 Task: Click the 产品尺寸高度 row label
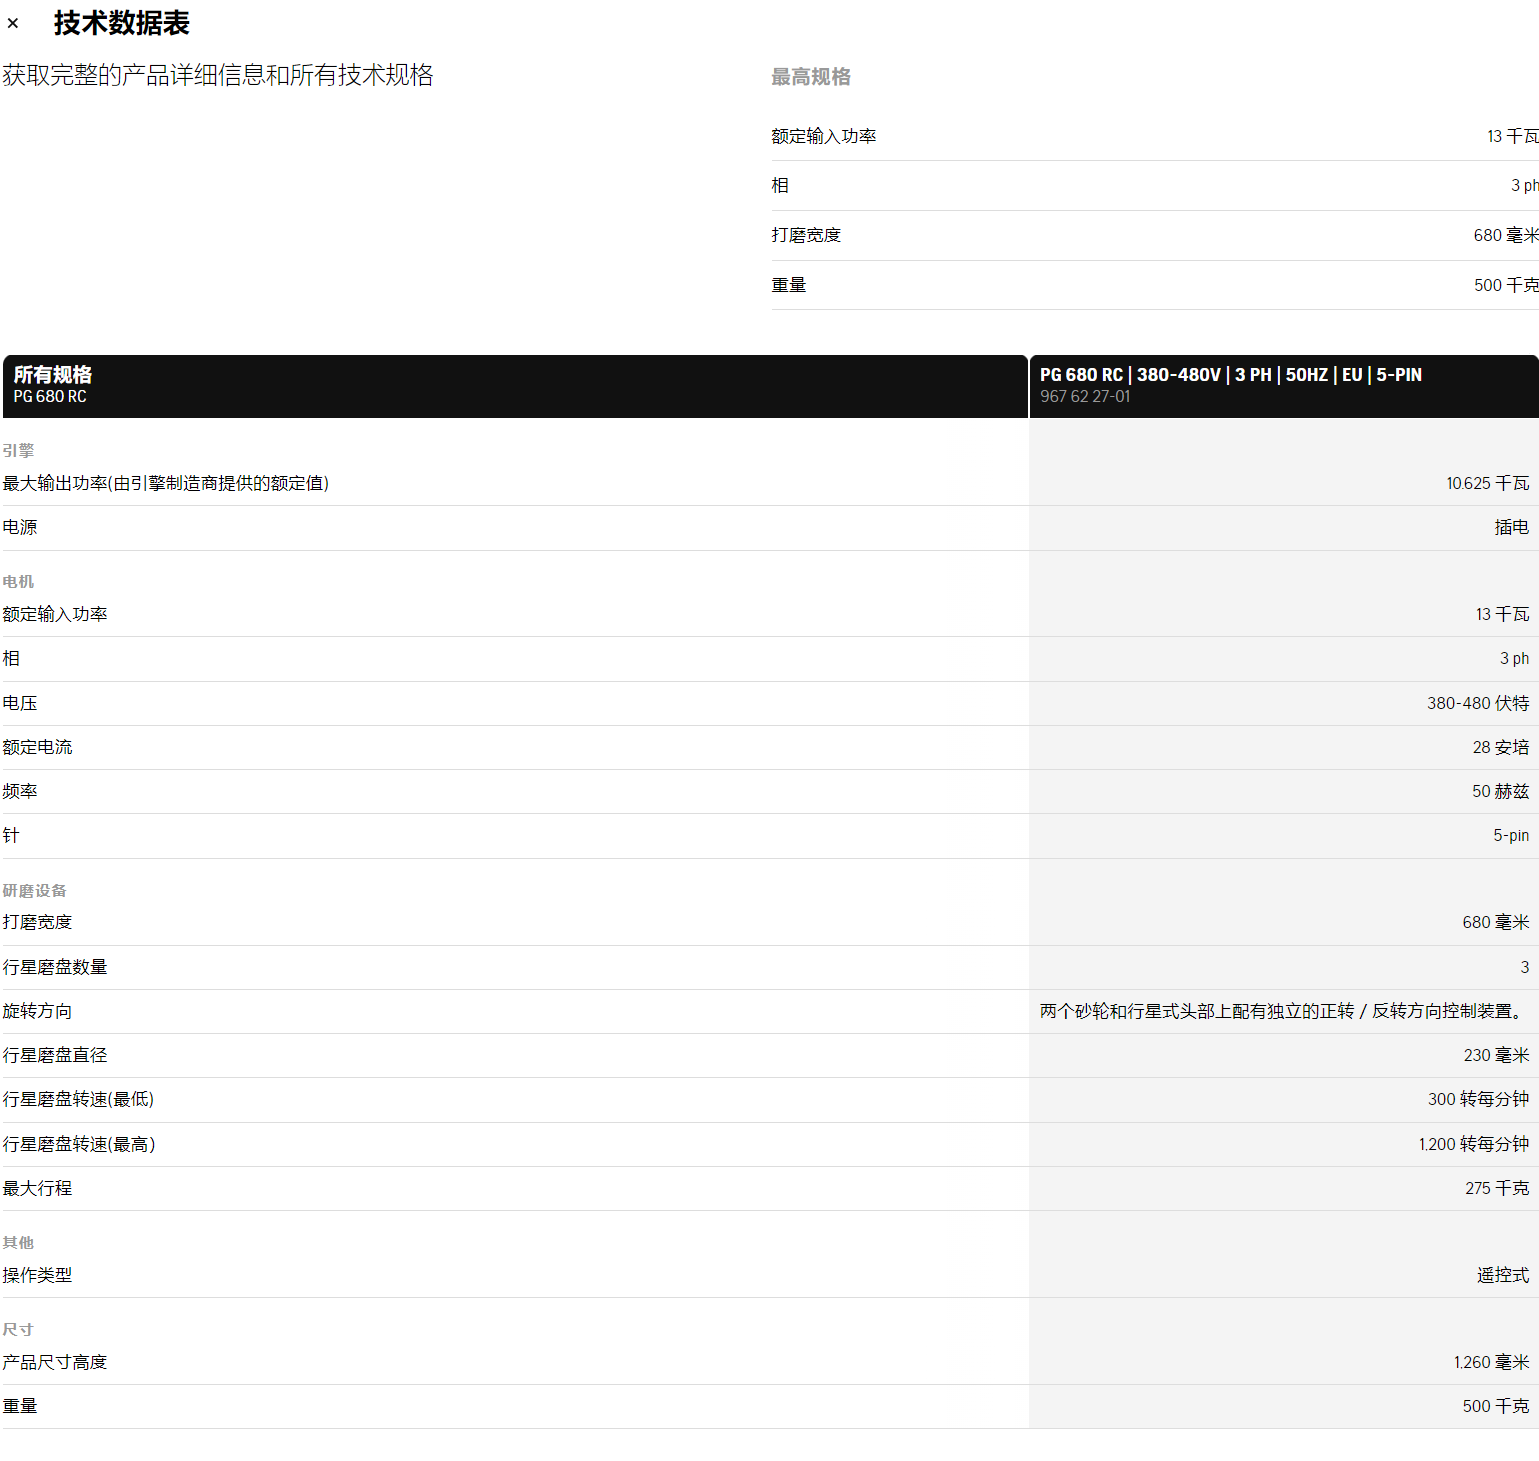[55, 1363]
